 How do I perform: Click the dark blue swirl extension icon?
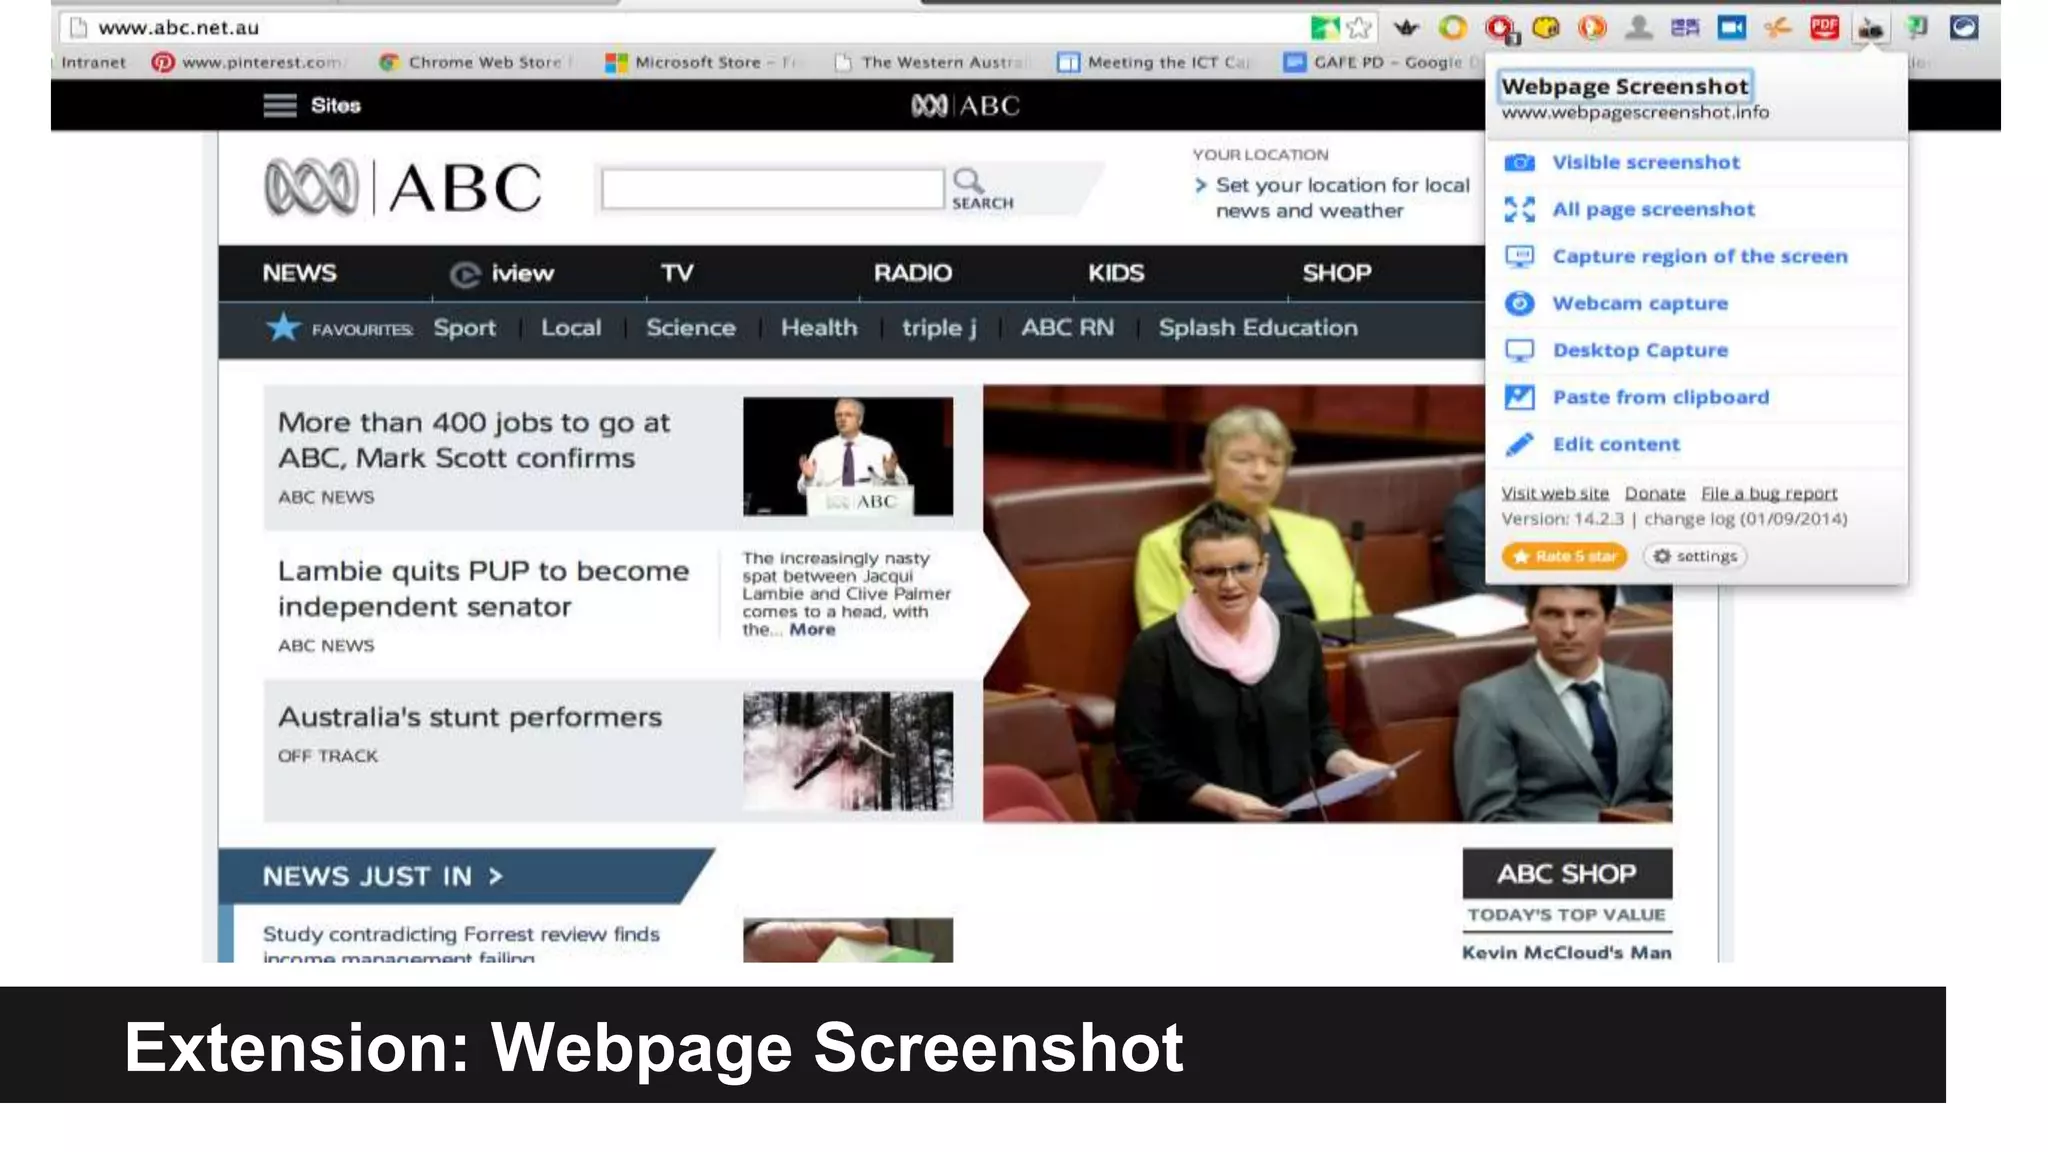(x=1964, y=27)
